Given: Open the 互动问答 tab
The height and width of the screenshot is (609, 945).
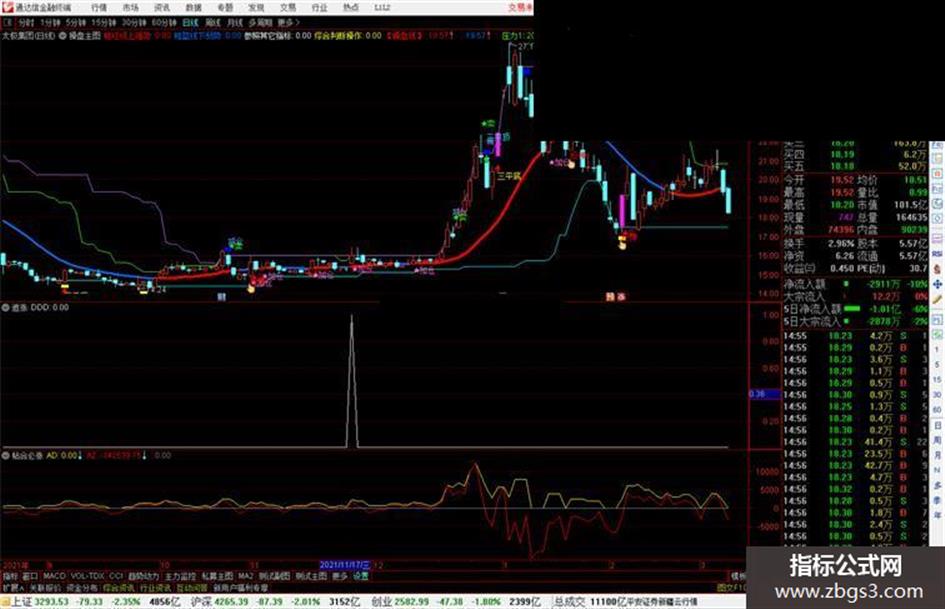Looking at the screenshot, I should click(192, 587).
